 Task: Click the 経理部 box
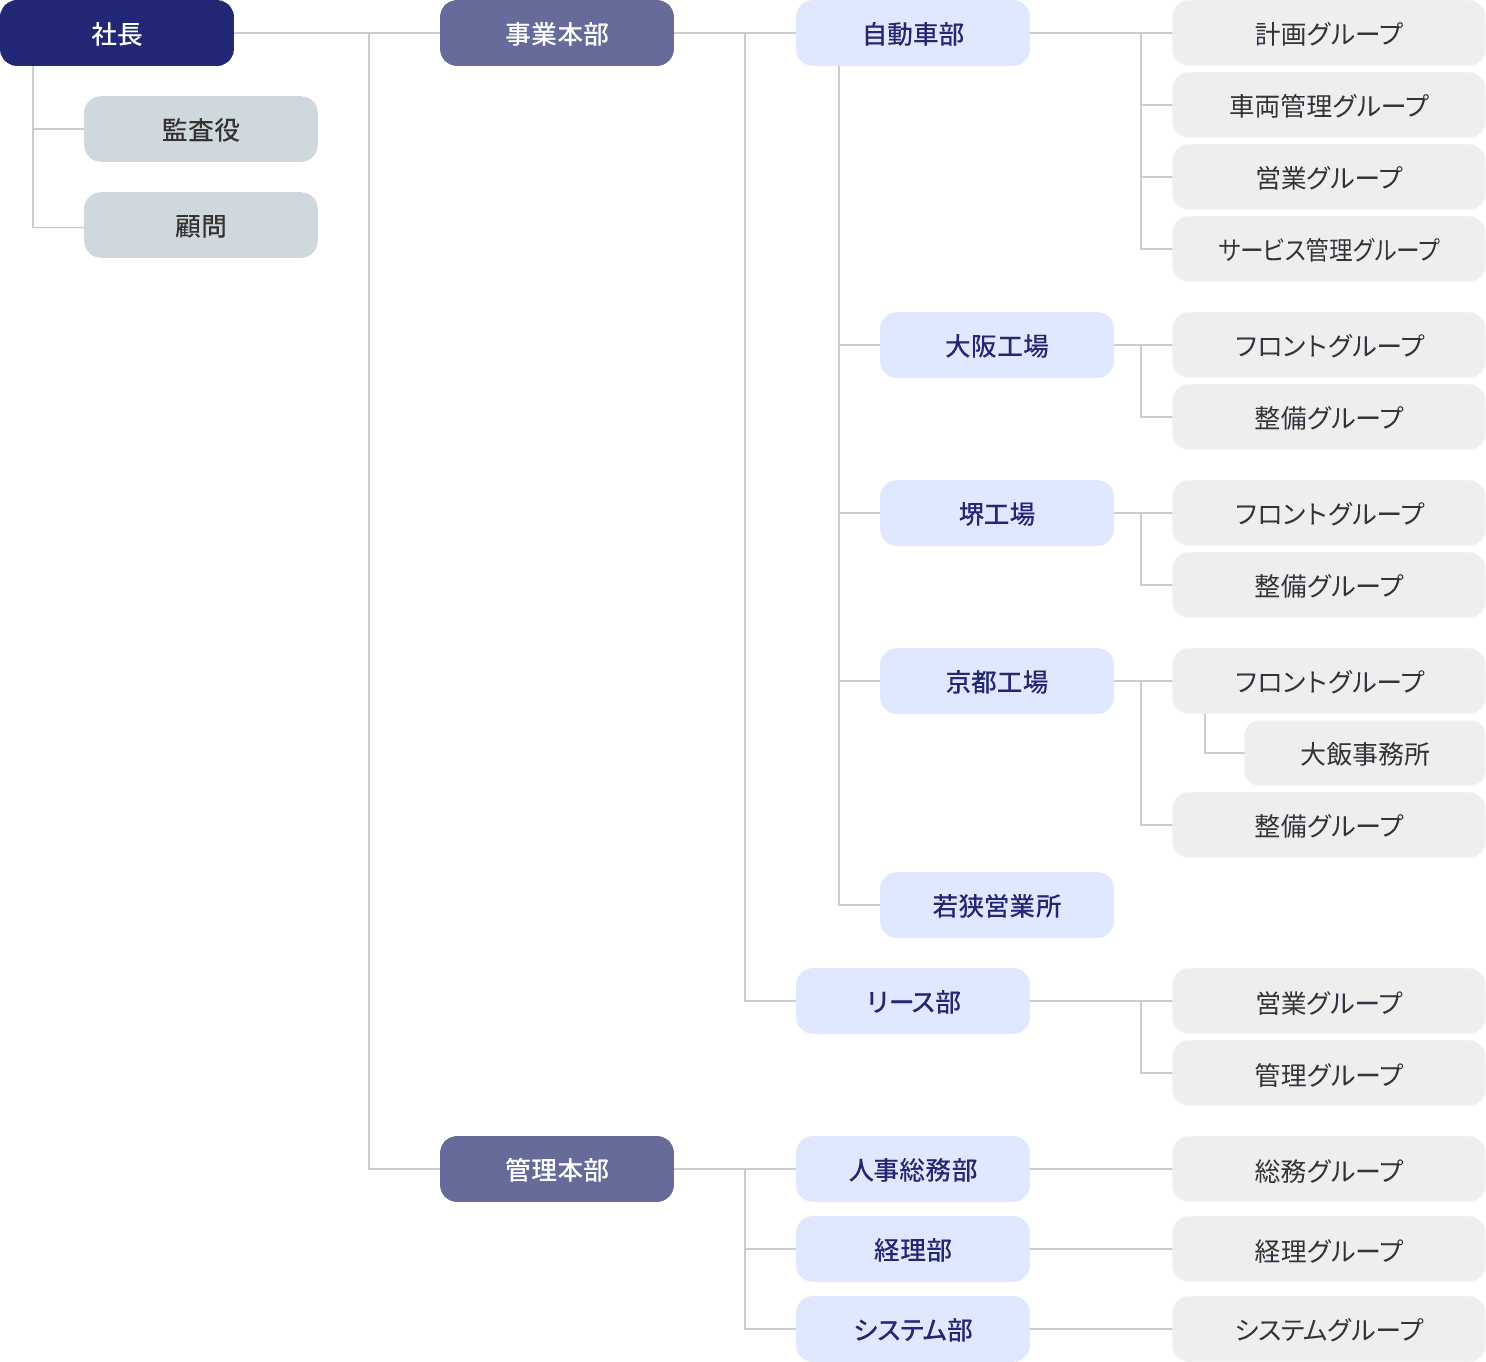(913, 1249)
